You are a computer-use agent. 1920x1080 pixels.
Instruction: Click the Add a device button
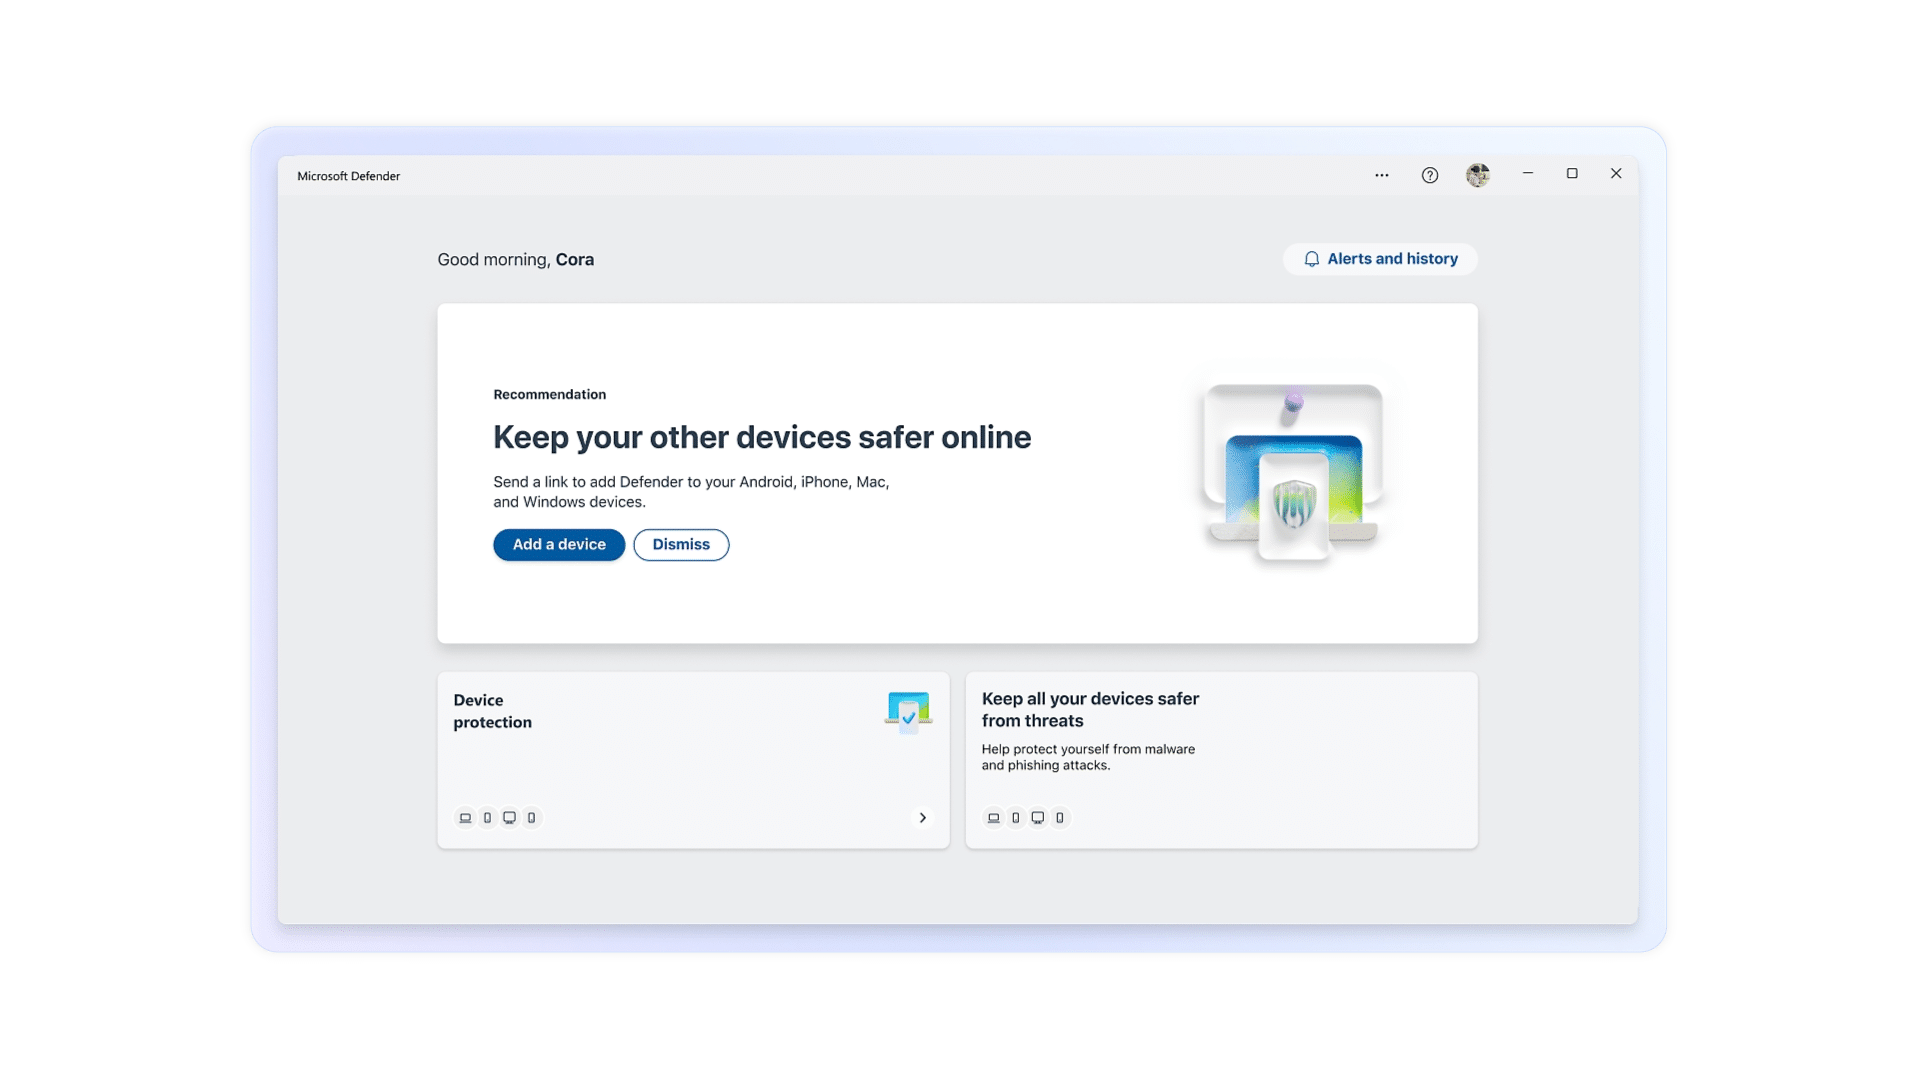559,545
